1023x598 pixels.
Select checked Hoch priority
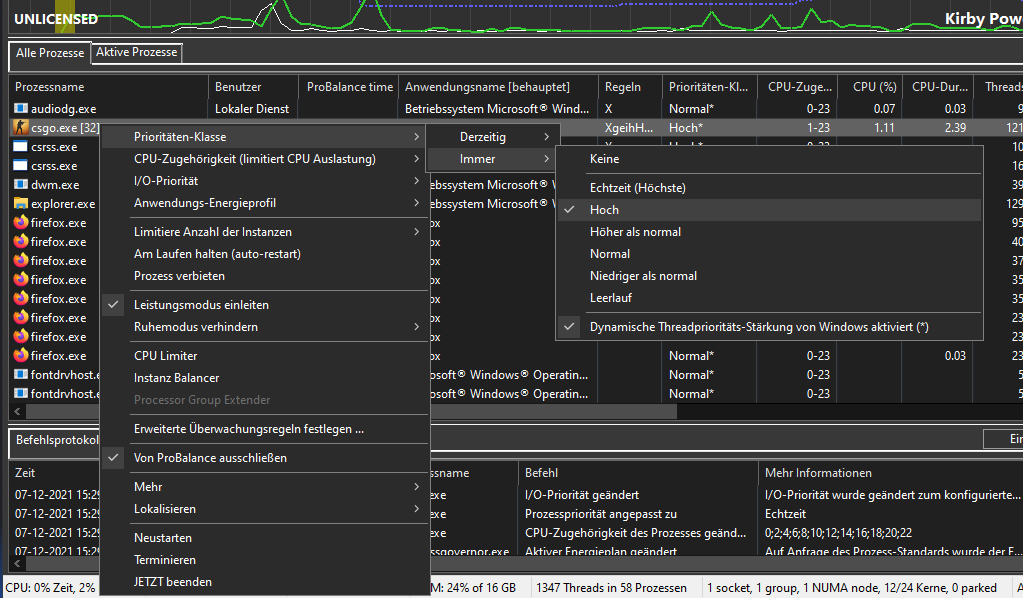769,209
